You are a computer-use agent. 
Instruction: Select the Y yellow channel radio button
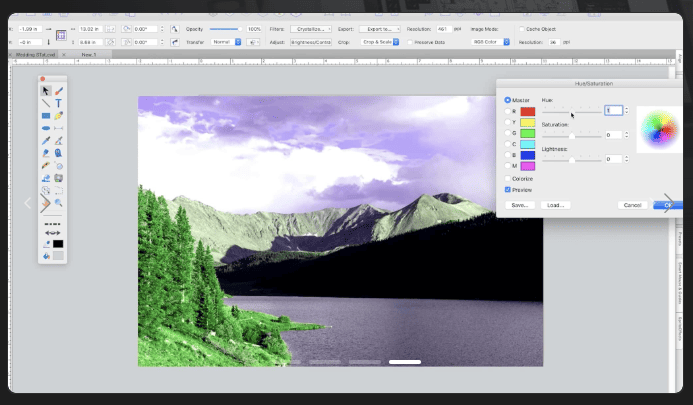pyautogui.click(x=507, y=122)
